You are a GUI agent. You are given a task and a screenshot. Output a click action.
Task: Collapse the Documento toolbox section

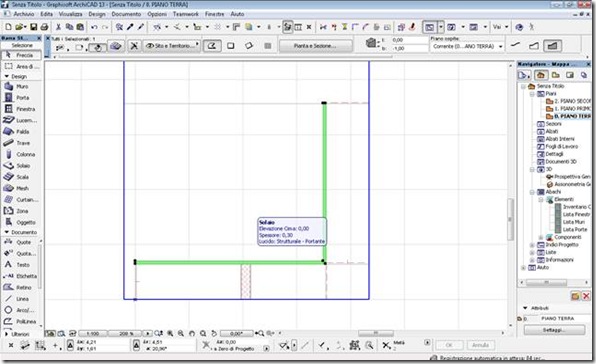pos(6,232)
